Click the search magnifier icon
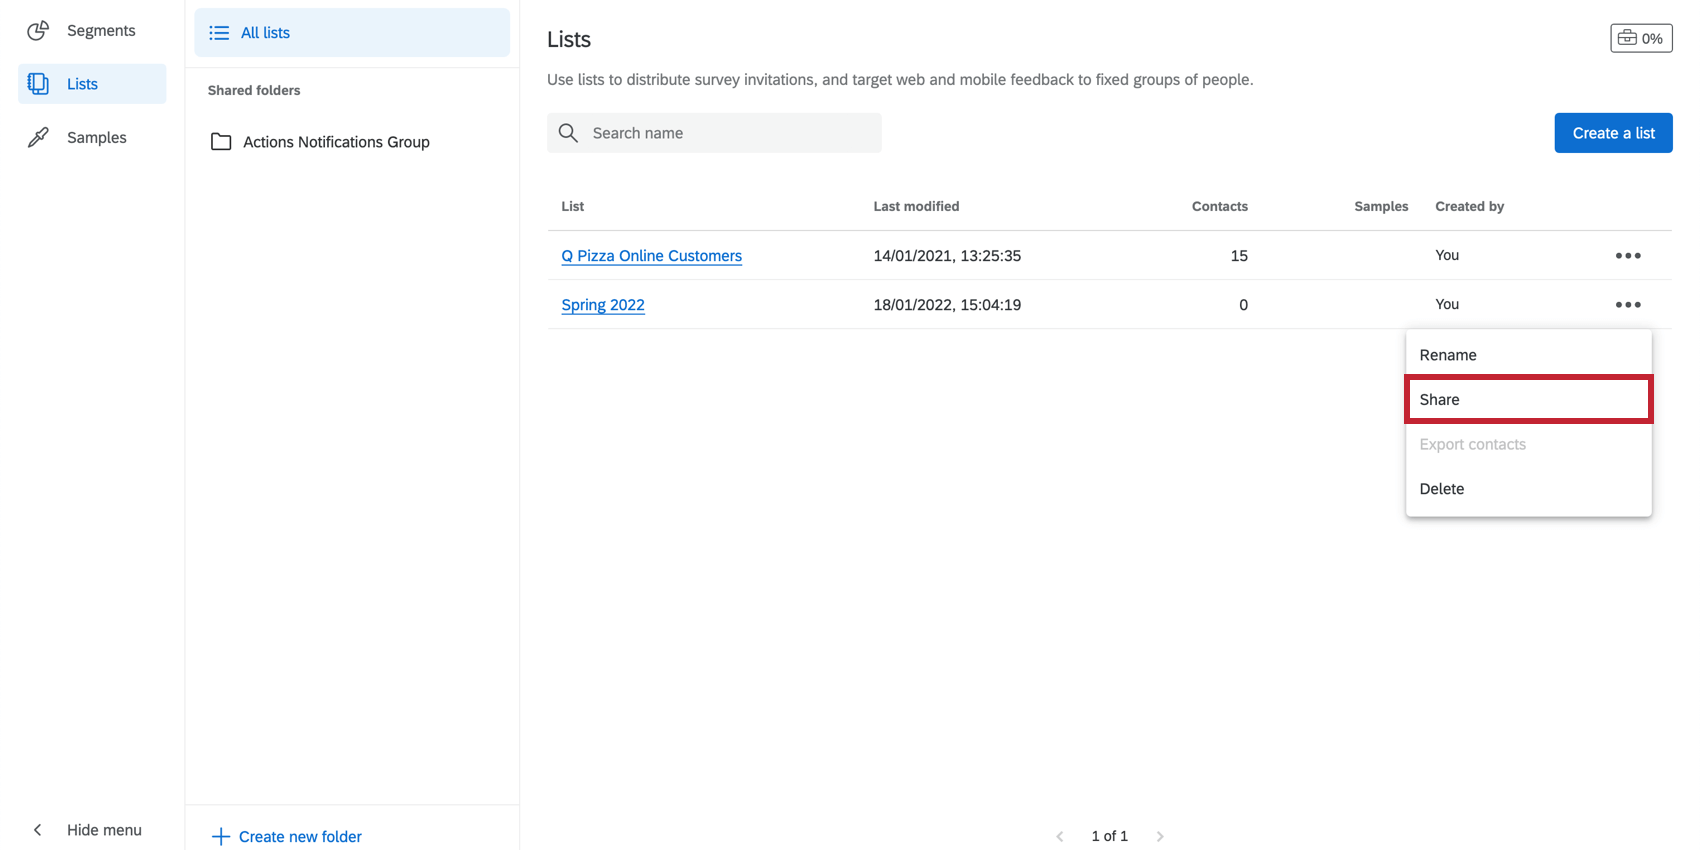 [x=568, y=133]
